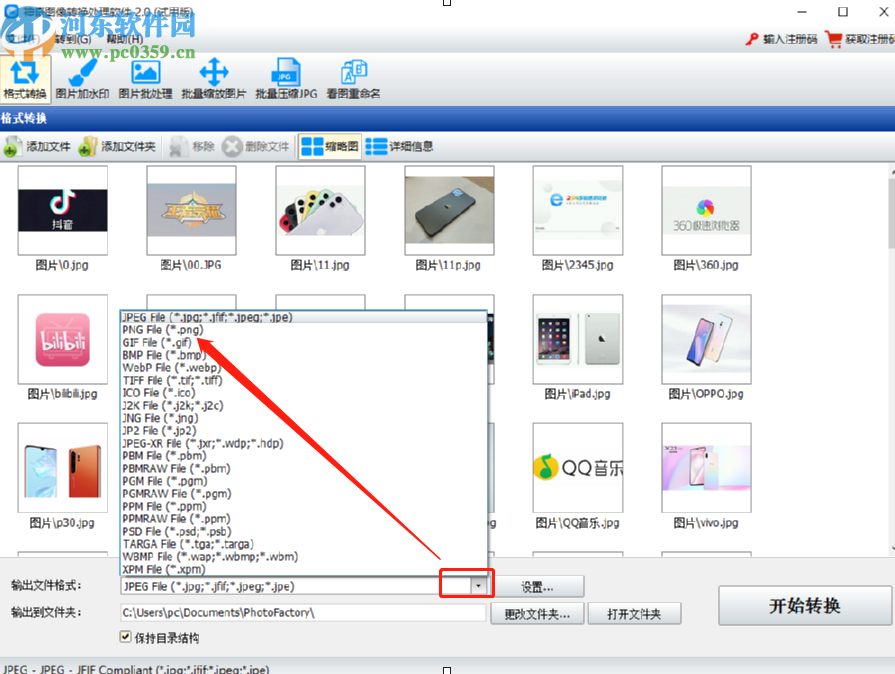This screenshot has height=674, width=895.
Task: Click the 开始转换 start conversion button
Action: (x=805, y=606)
